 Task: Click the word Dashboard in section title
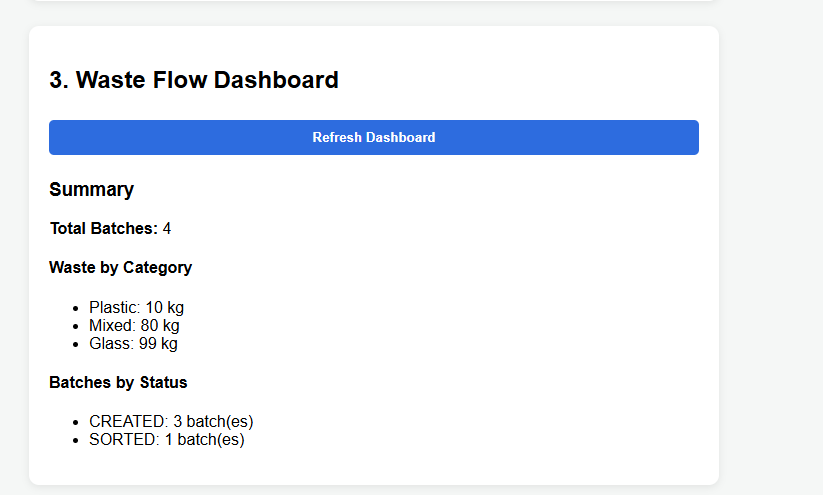pyautogui.click(x=276, y=80)
